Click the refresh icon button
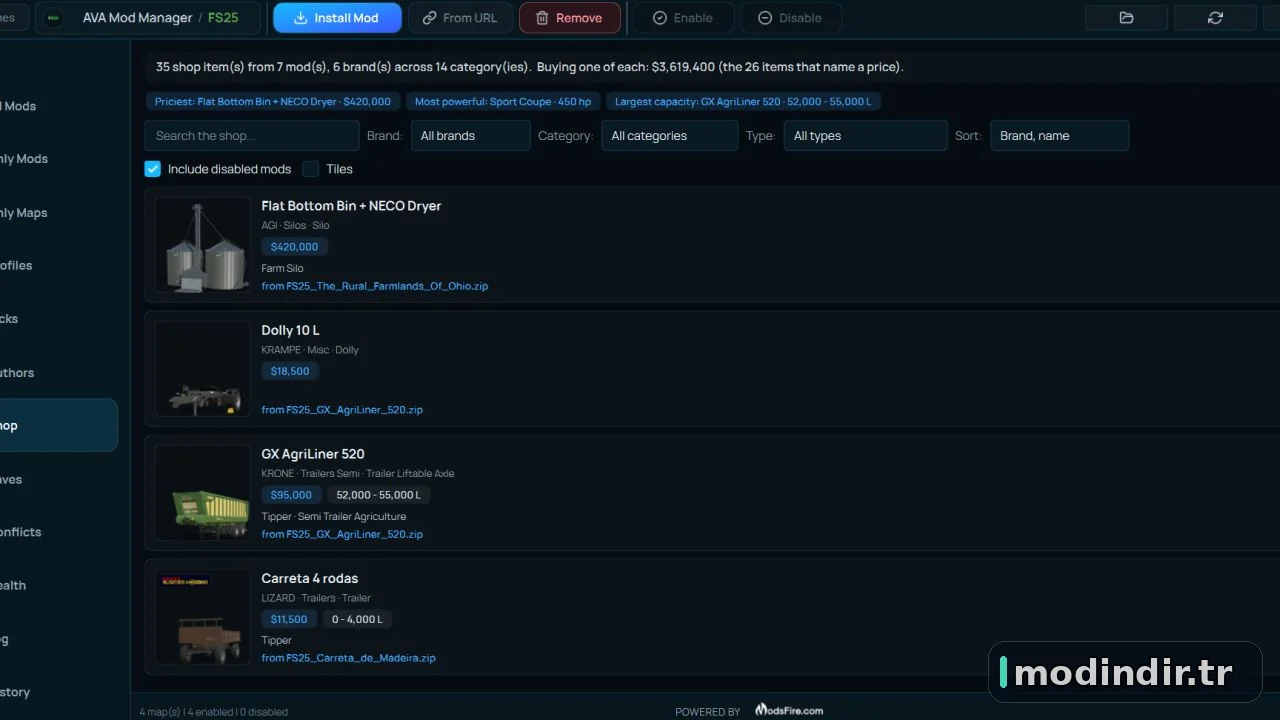This screenshot has width=1280, height=720. pyautogui.click(x=1215, y=18)
